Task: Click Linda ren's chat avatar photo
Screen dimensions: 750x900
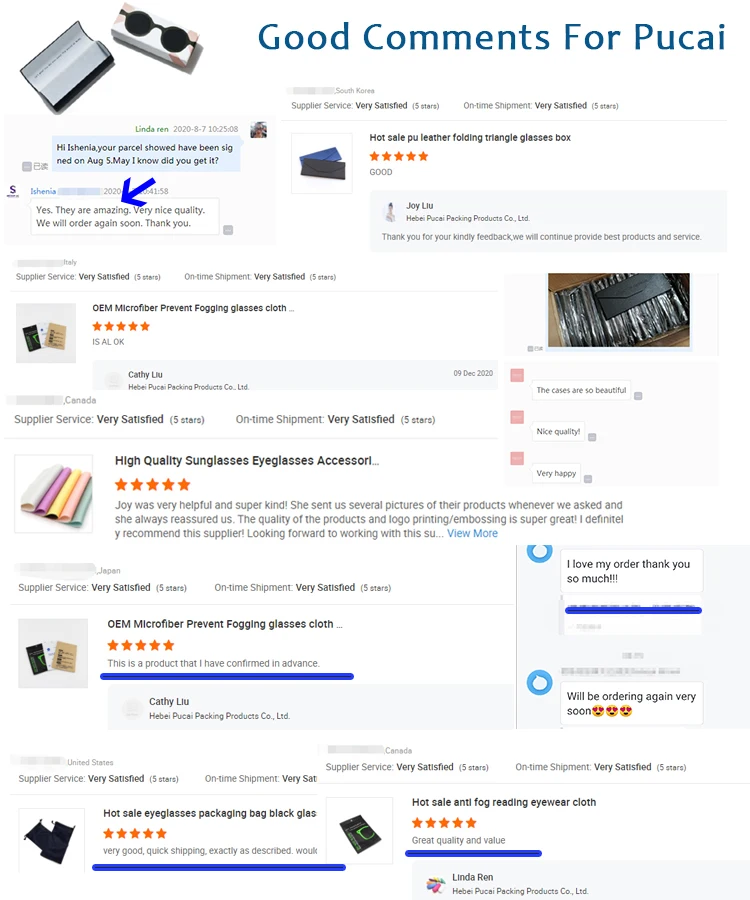Action: (259, 130)
